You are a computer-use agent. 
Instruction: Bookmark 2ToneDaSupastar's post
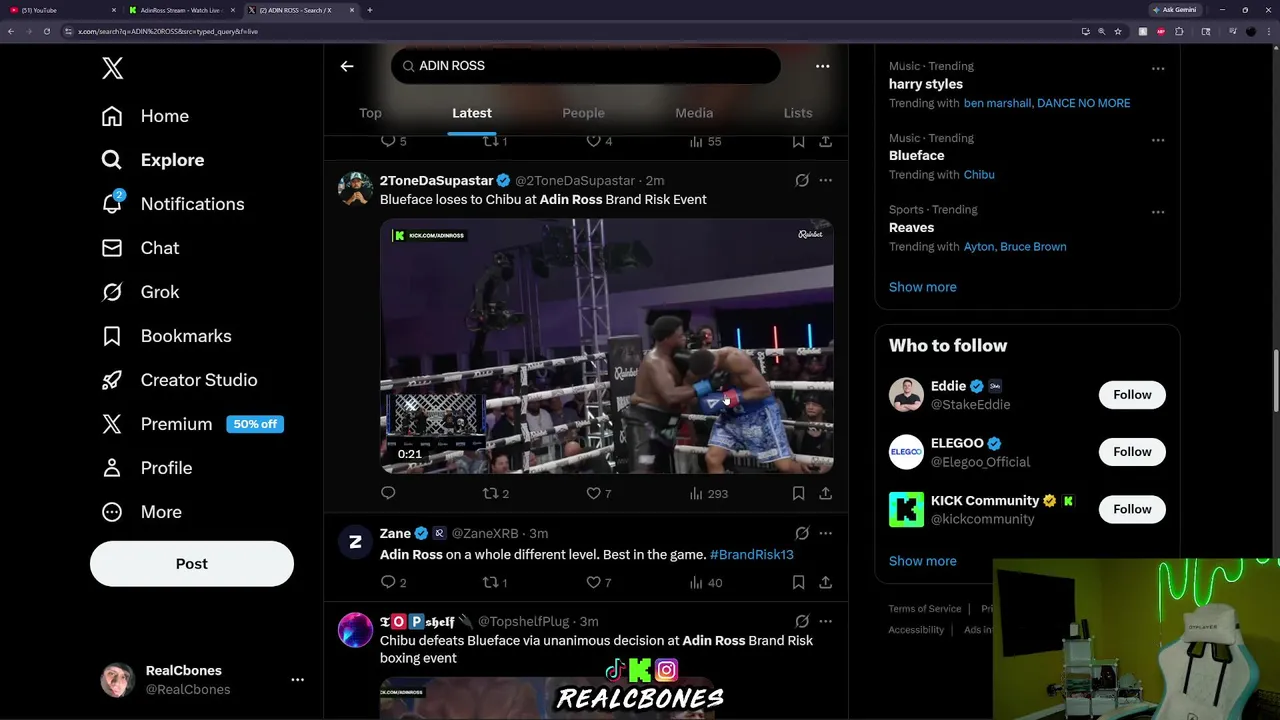point(798,493)
